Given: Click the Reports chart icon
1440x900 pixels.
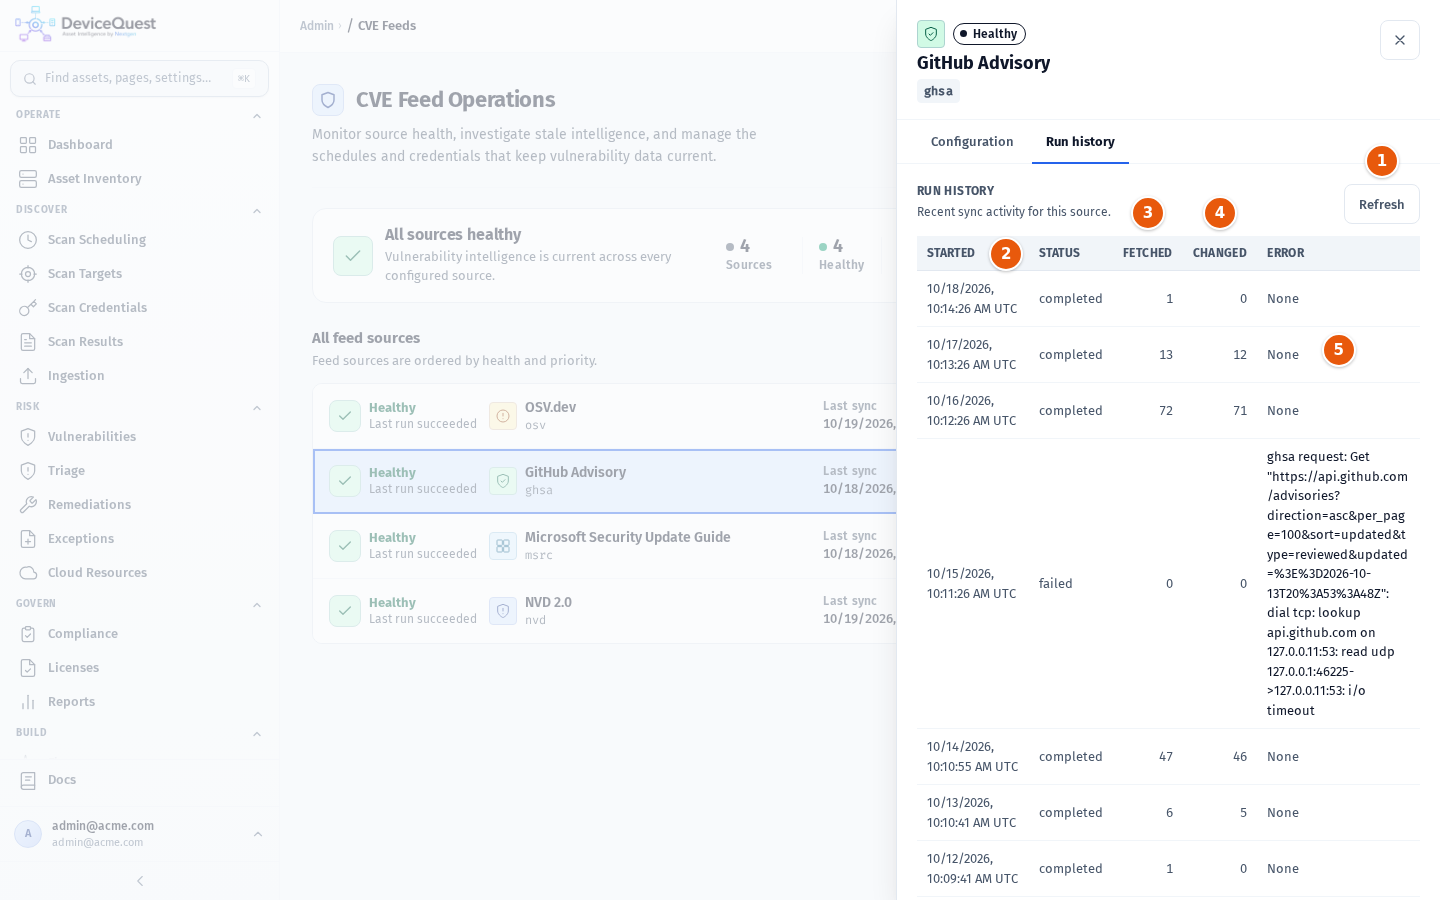Looking at the screenshot, I should (x=28, y=702).
